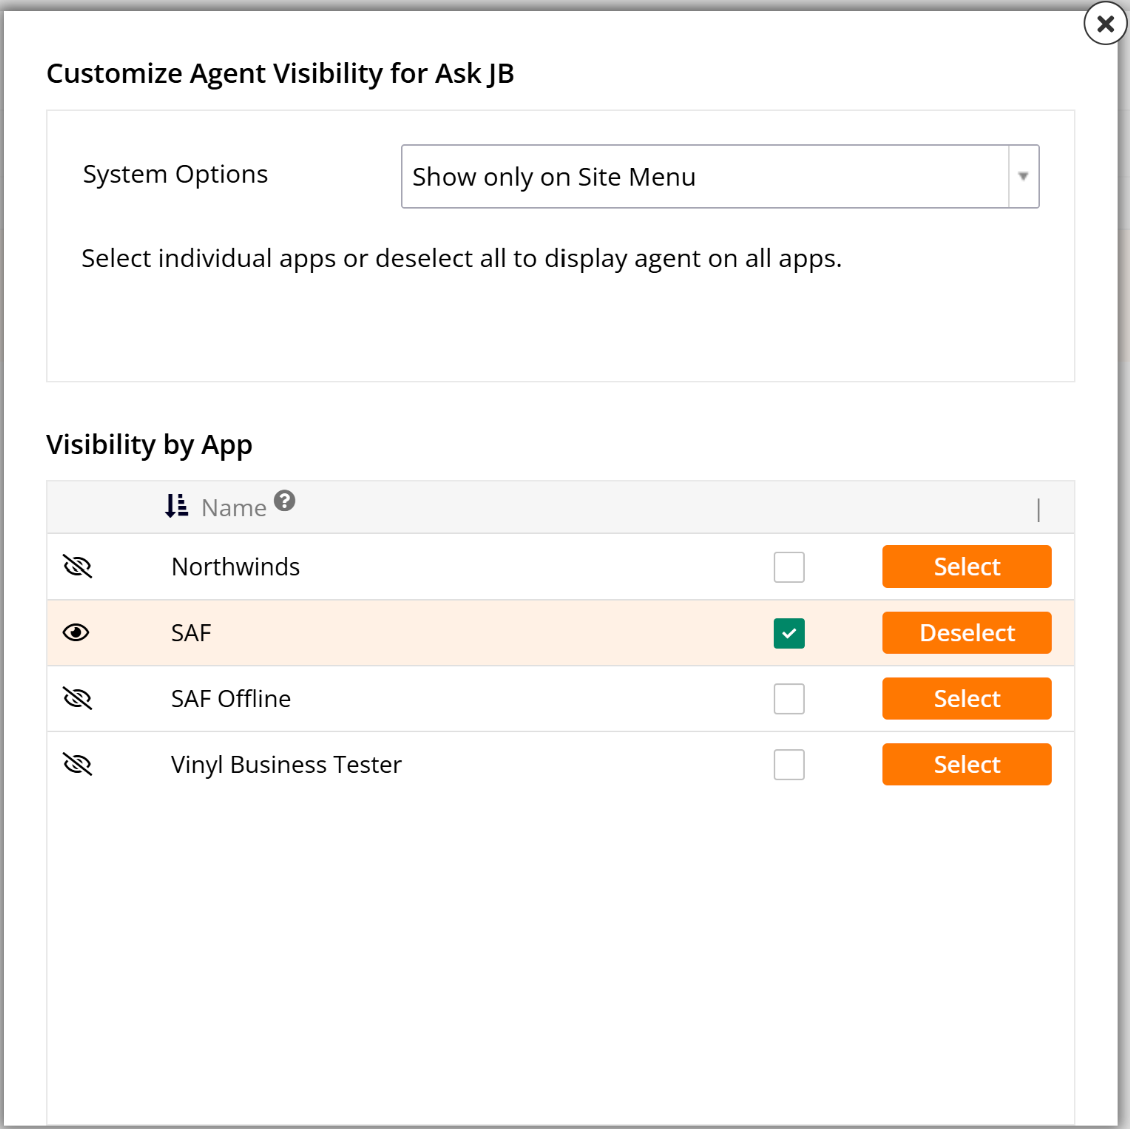Close the Customize Agent Visibility dialog
This screenshot has width=1130, height=1129.
pyautogui.click(x=1105, y=24)
